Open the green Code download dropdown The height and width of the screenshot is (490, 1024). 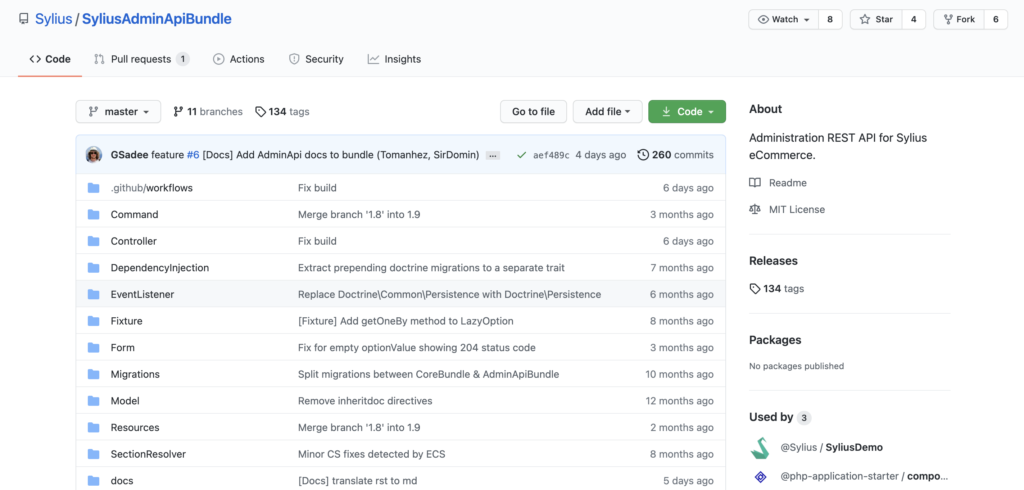[687, 112]
